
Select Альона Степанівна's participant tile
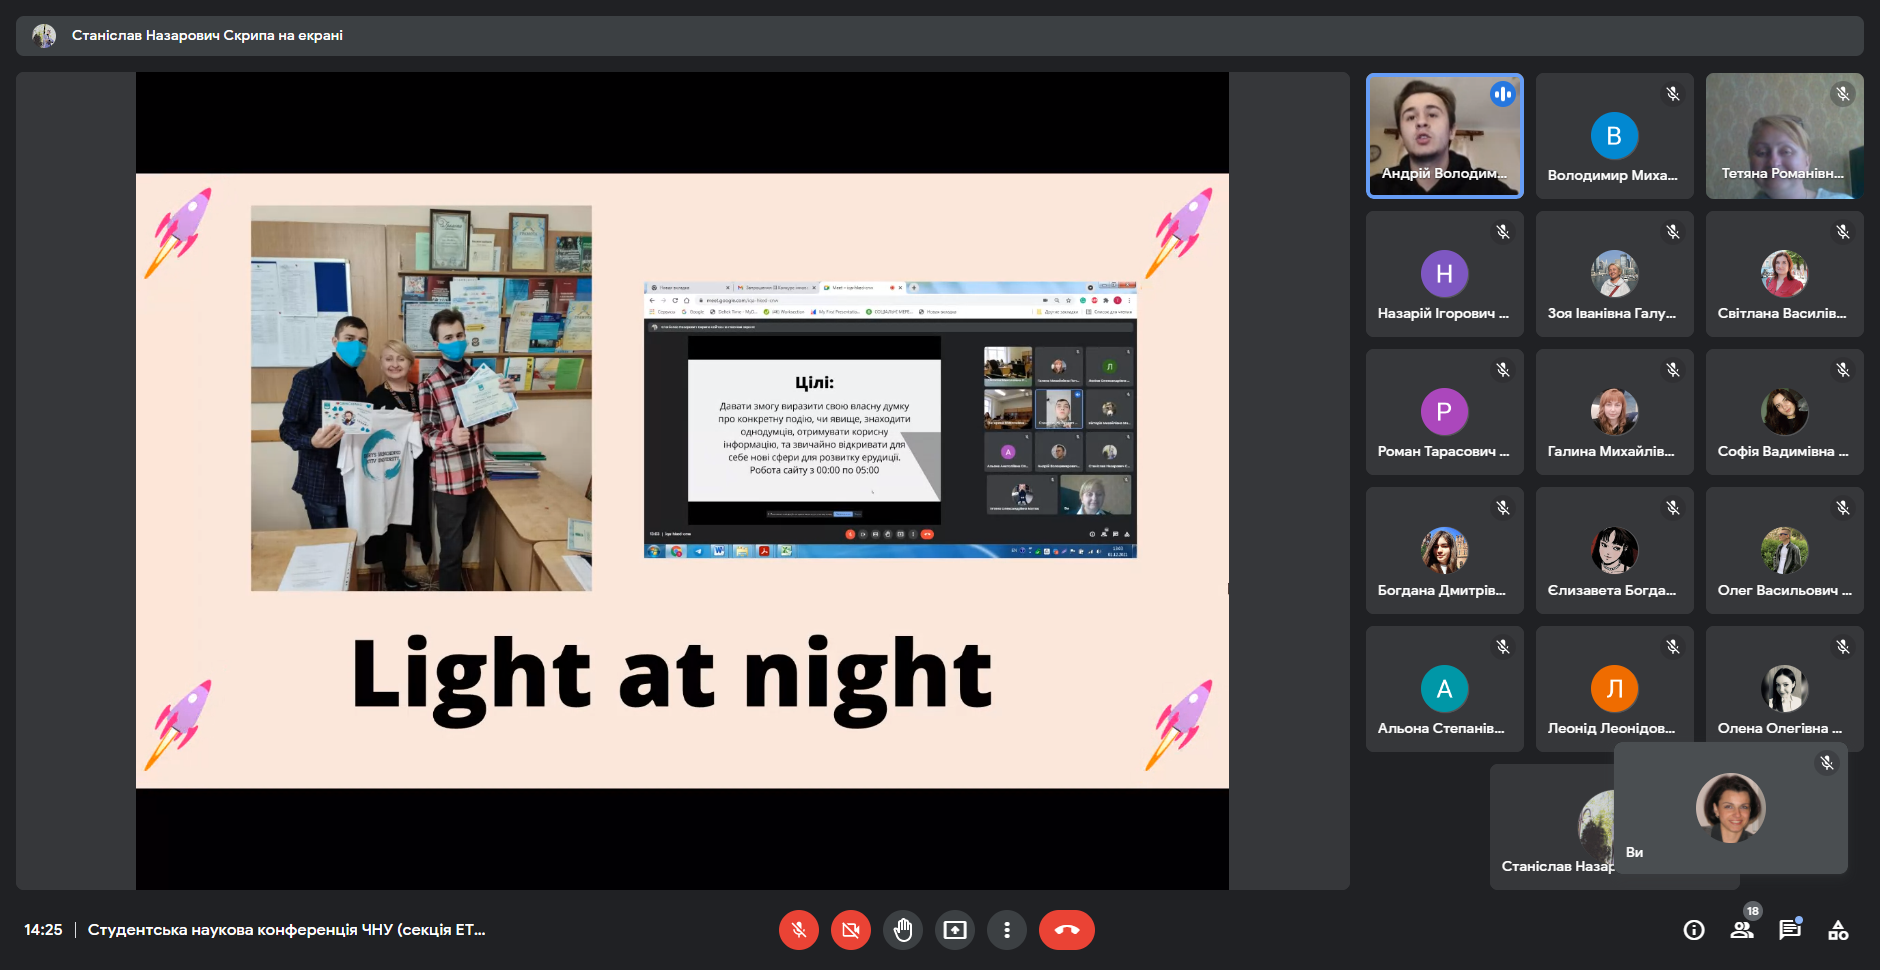point(1444,688)
